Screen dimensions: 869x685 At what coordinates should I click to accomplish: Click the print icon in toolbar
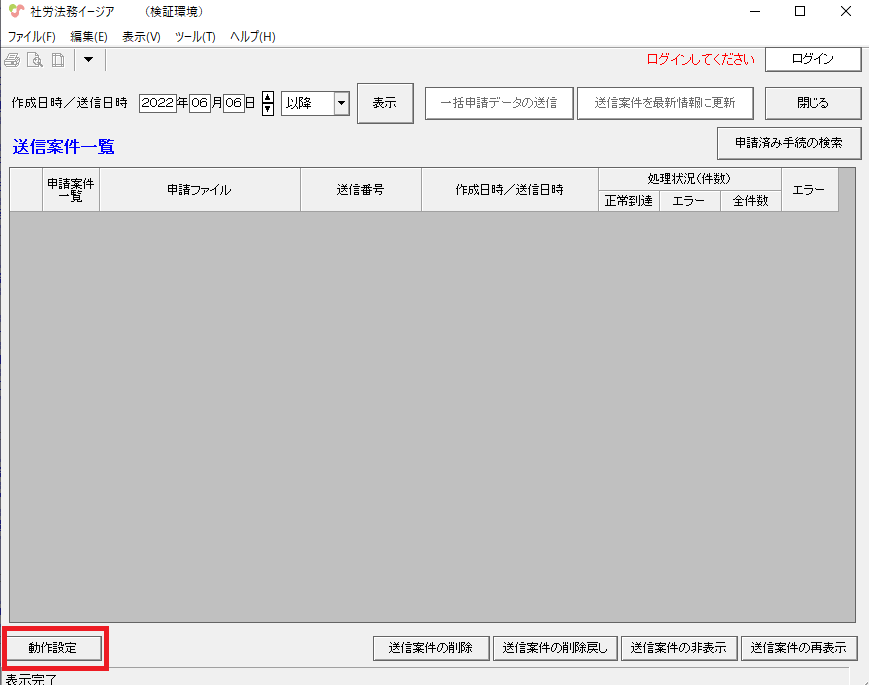tap(12, 60)
